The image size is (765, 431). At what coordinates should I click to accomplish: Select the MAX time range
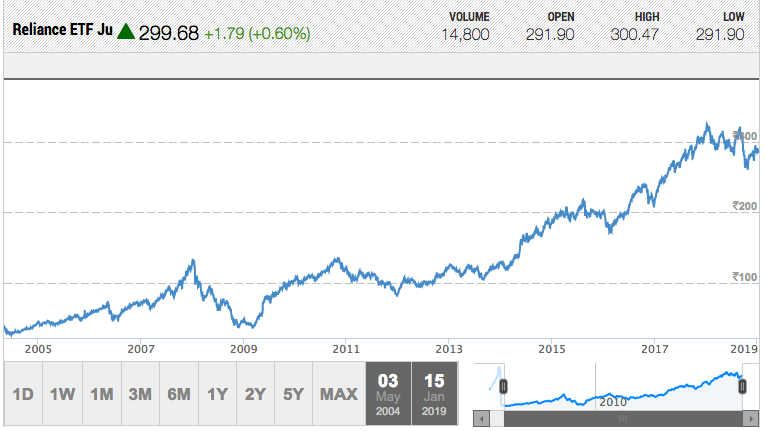click(339, 393)
